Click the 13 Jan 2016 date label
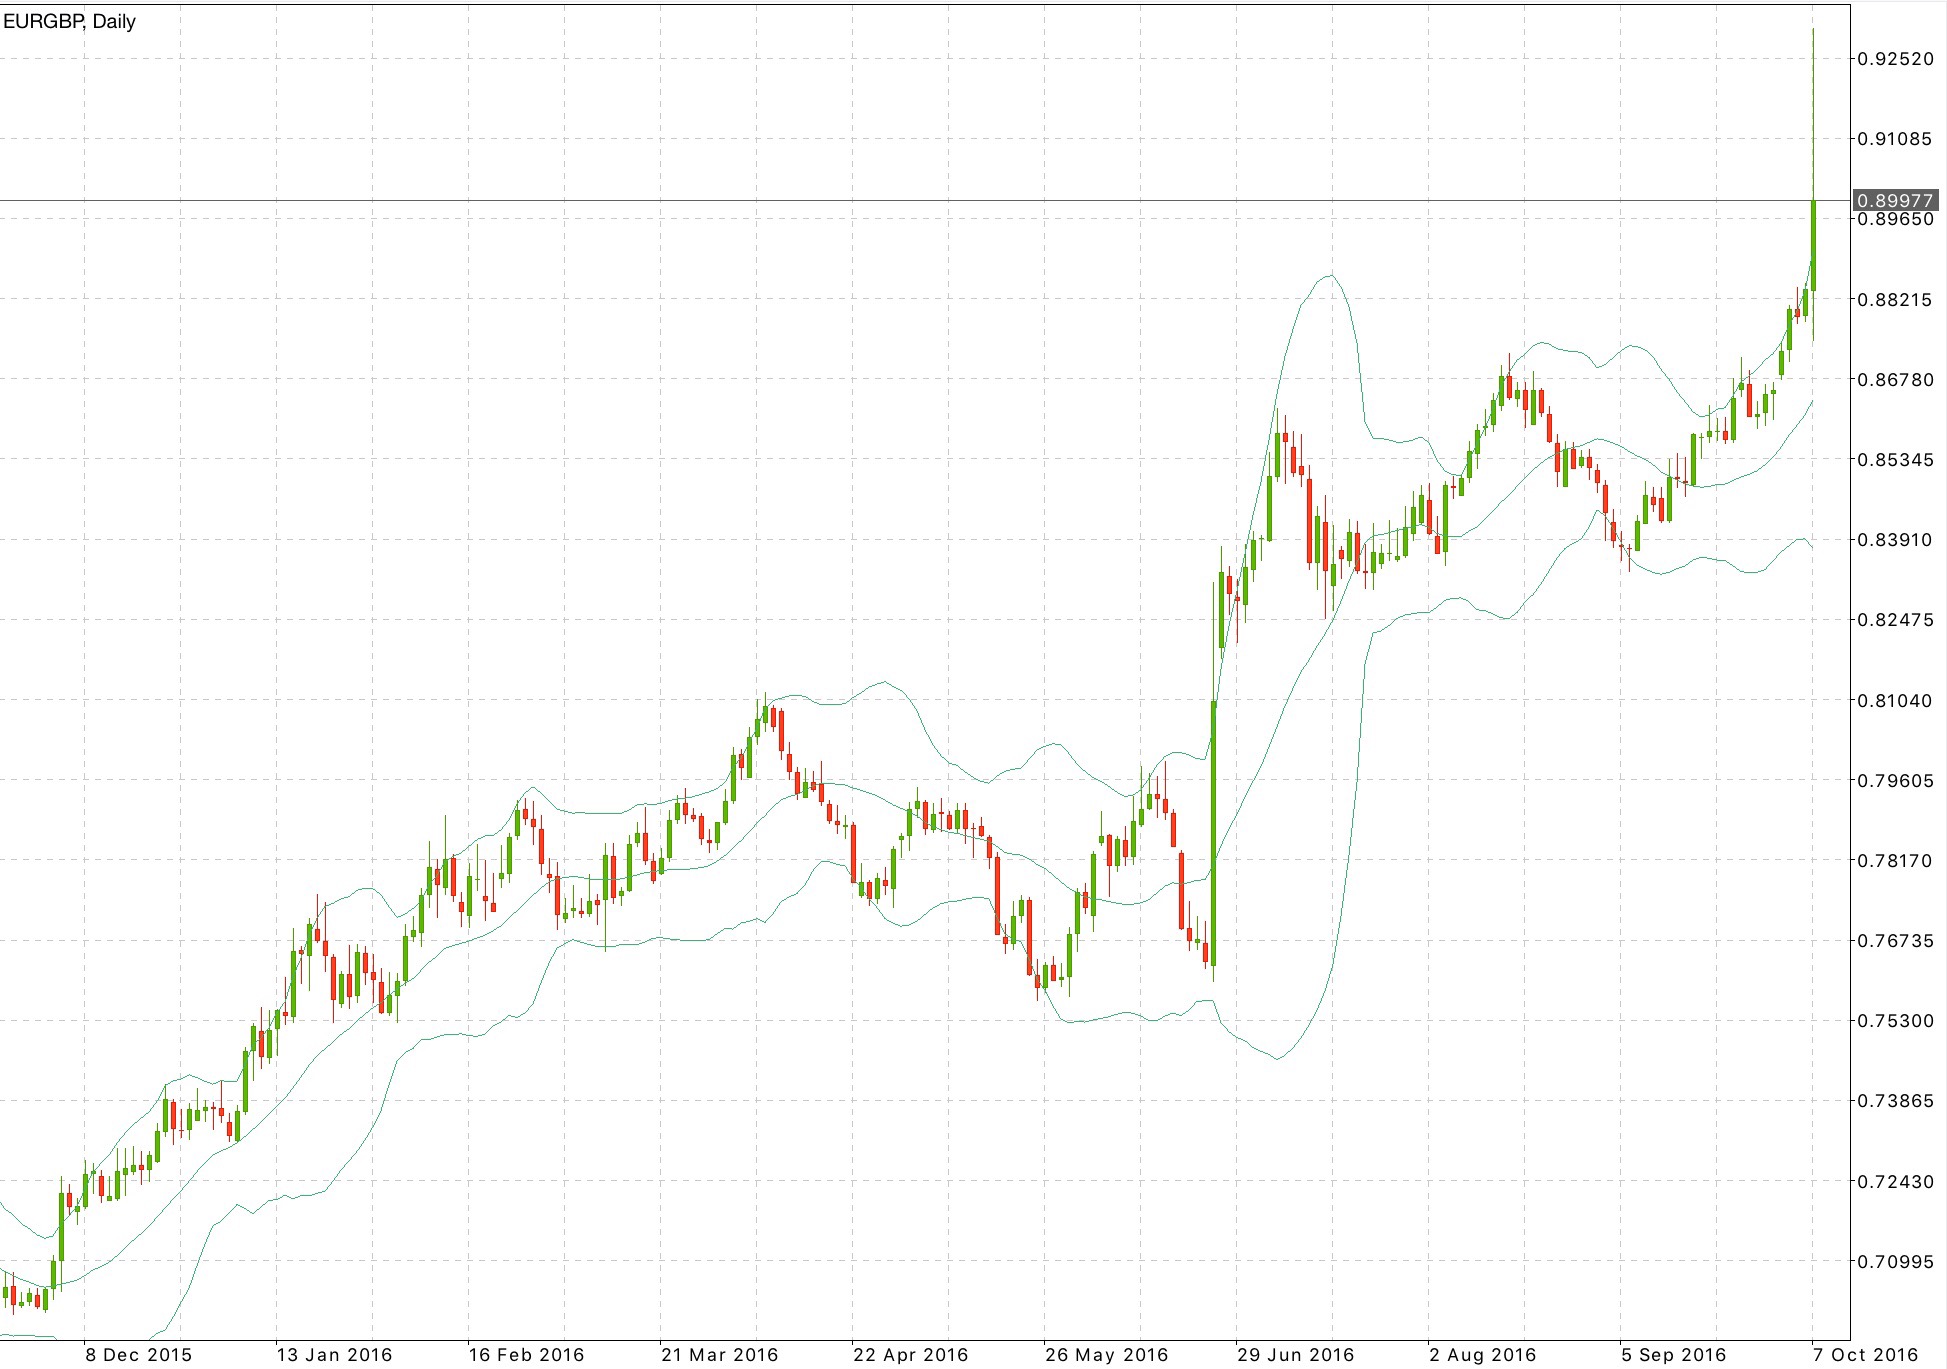1947x1369 pixels. tap(334, 1355)
